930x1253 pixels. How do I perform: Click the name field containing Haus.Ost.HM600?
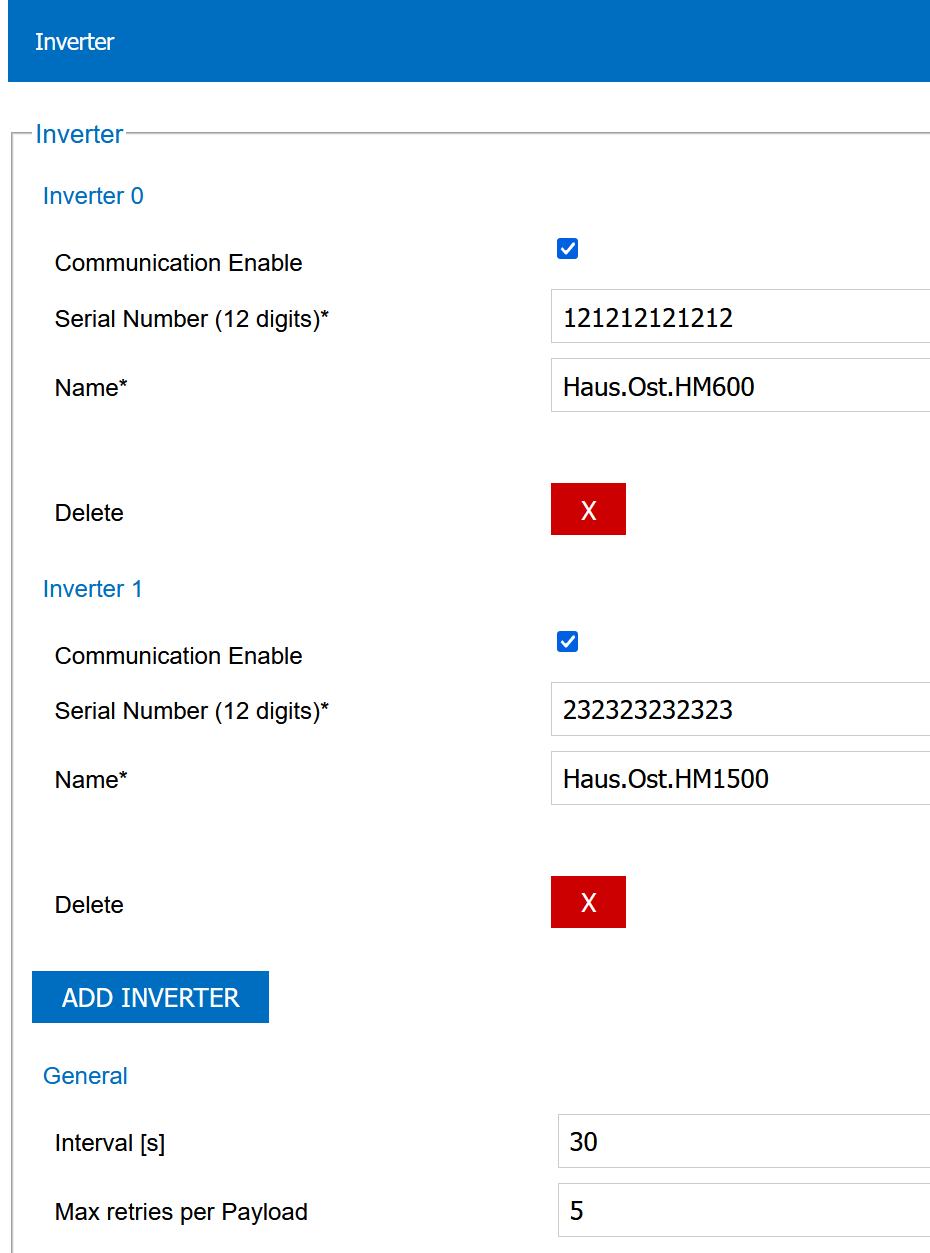[x=740, y=387]
